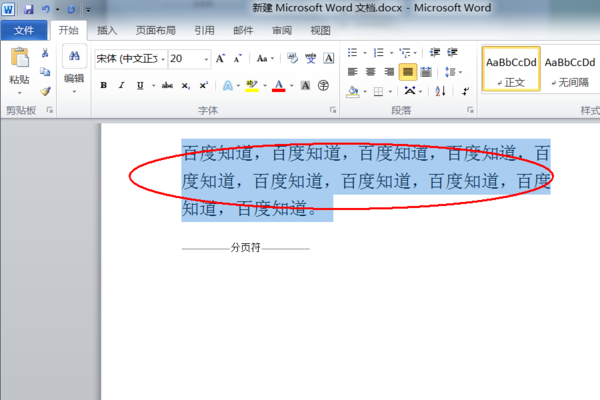The height and width of the screenshot is (400, 600).
Task: Switch to the 开始 tab
Action: tap(68, 30)
